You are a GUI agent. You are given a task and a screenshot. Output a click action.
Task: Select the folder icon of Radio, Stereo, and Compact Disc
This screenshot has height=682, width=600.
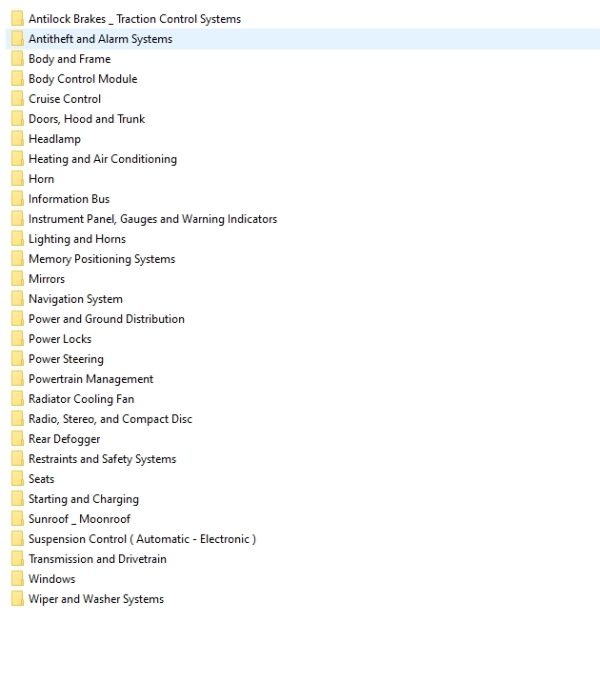tap(17, 419)
